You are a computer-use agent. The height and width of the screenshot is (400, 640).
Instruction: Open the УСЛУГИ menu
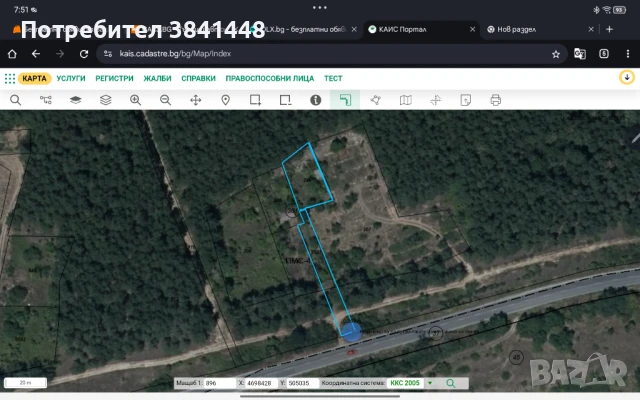pyautogui.click(x=71, y=78)
